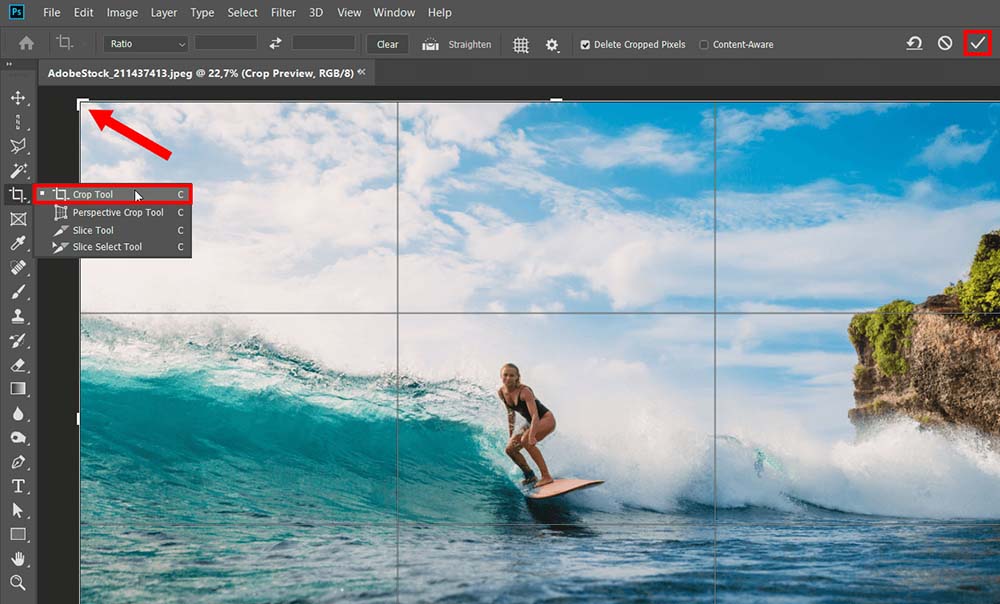Select the Move tool

[x=18, y=98]
